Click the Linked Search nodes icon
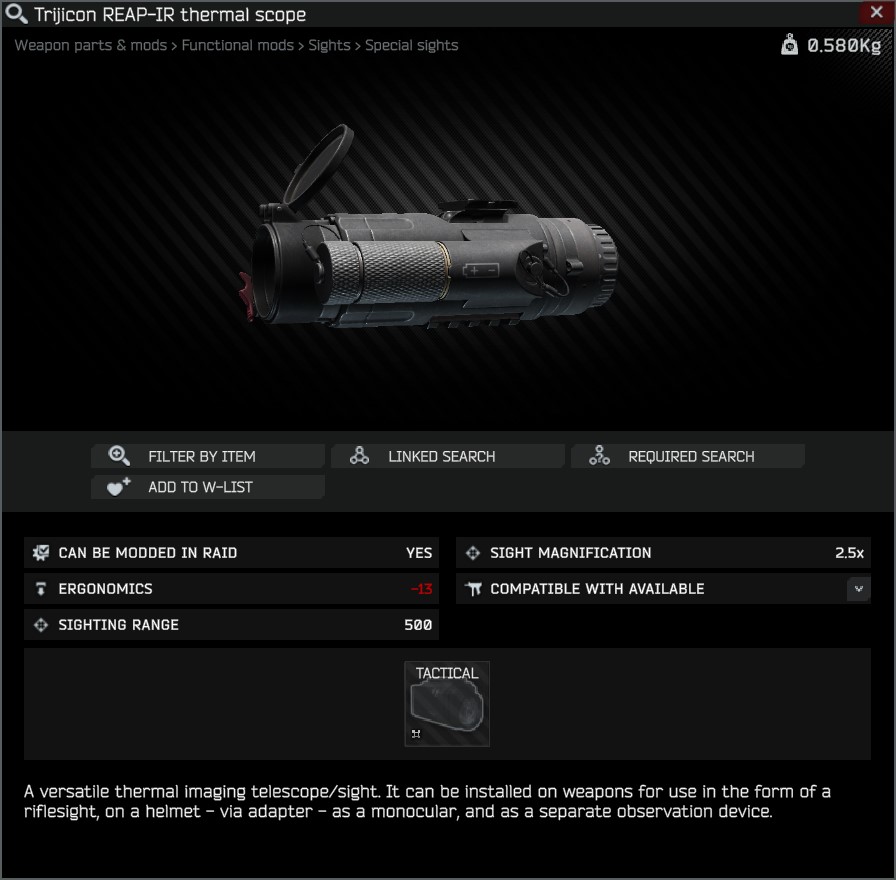Image resolution: width=896 pixels, height=880 pixels. point(359,455)
